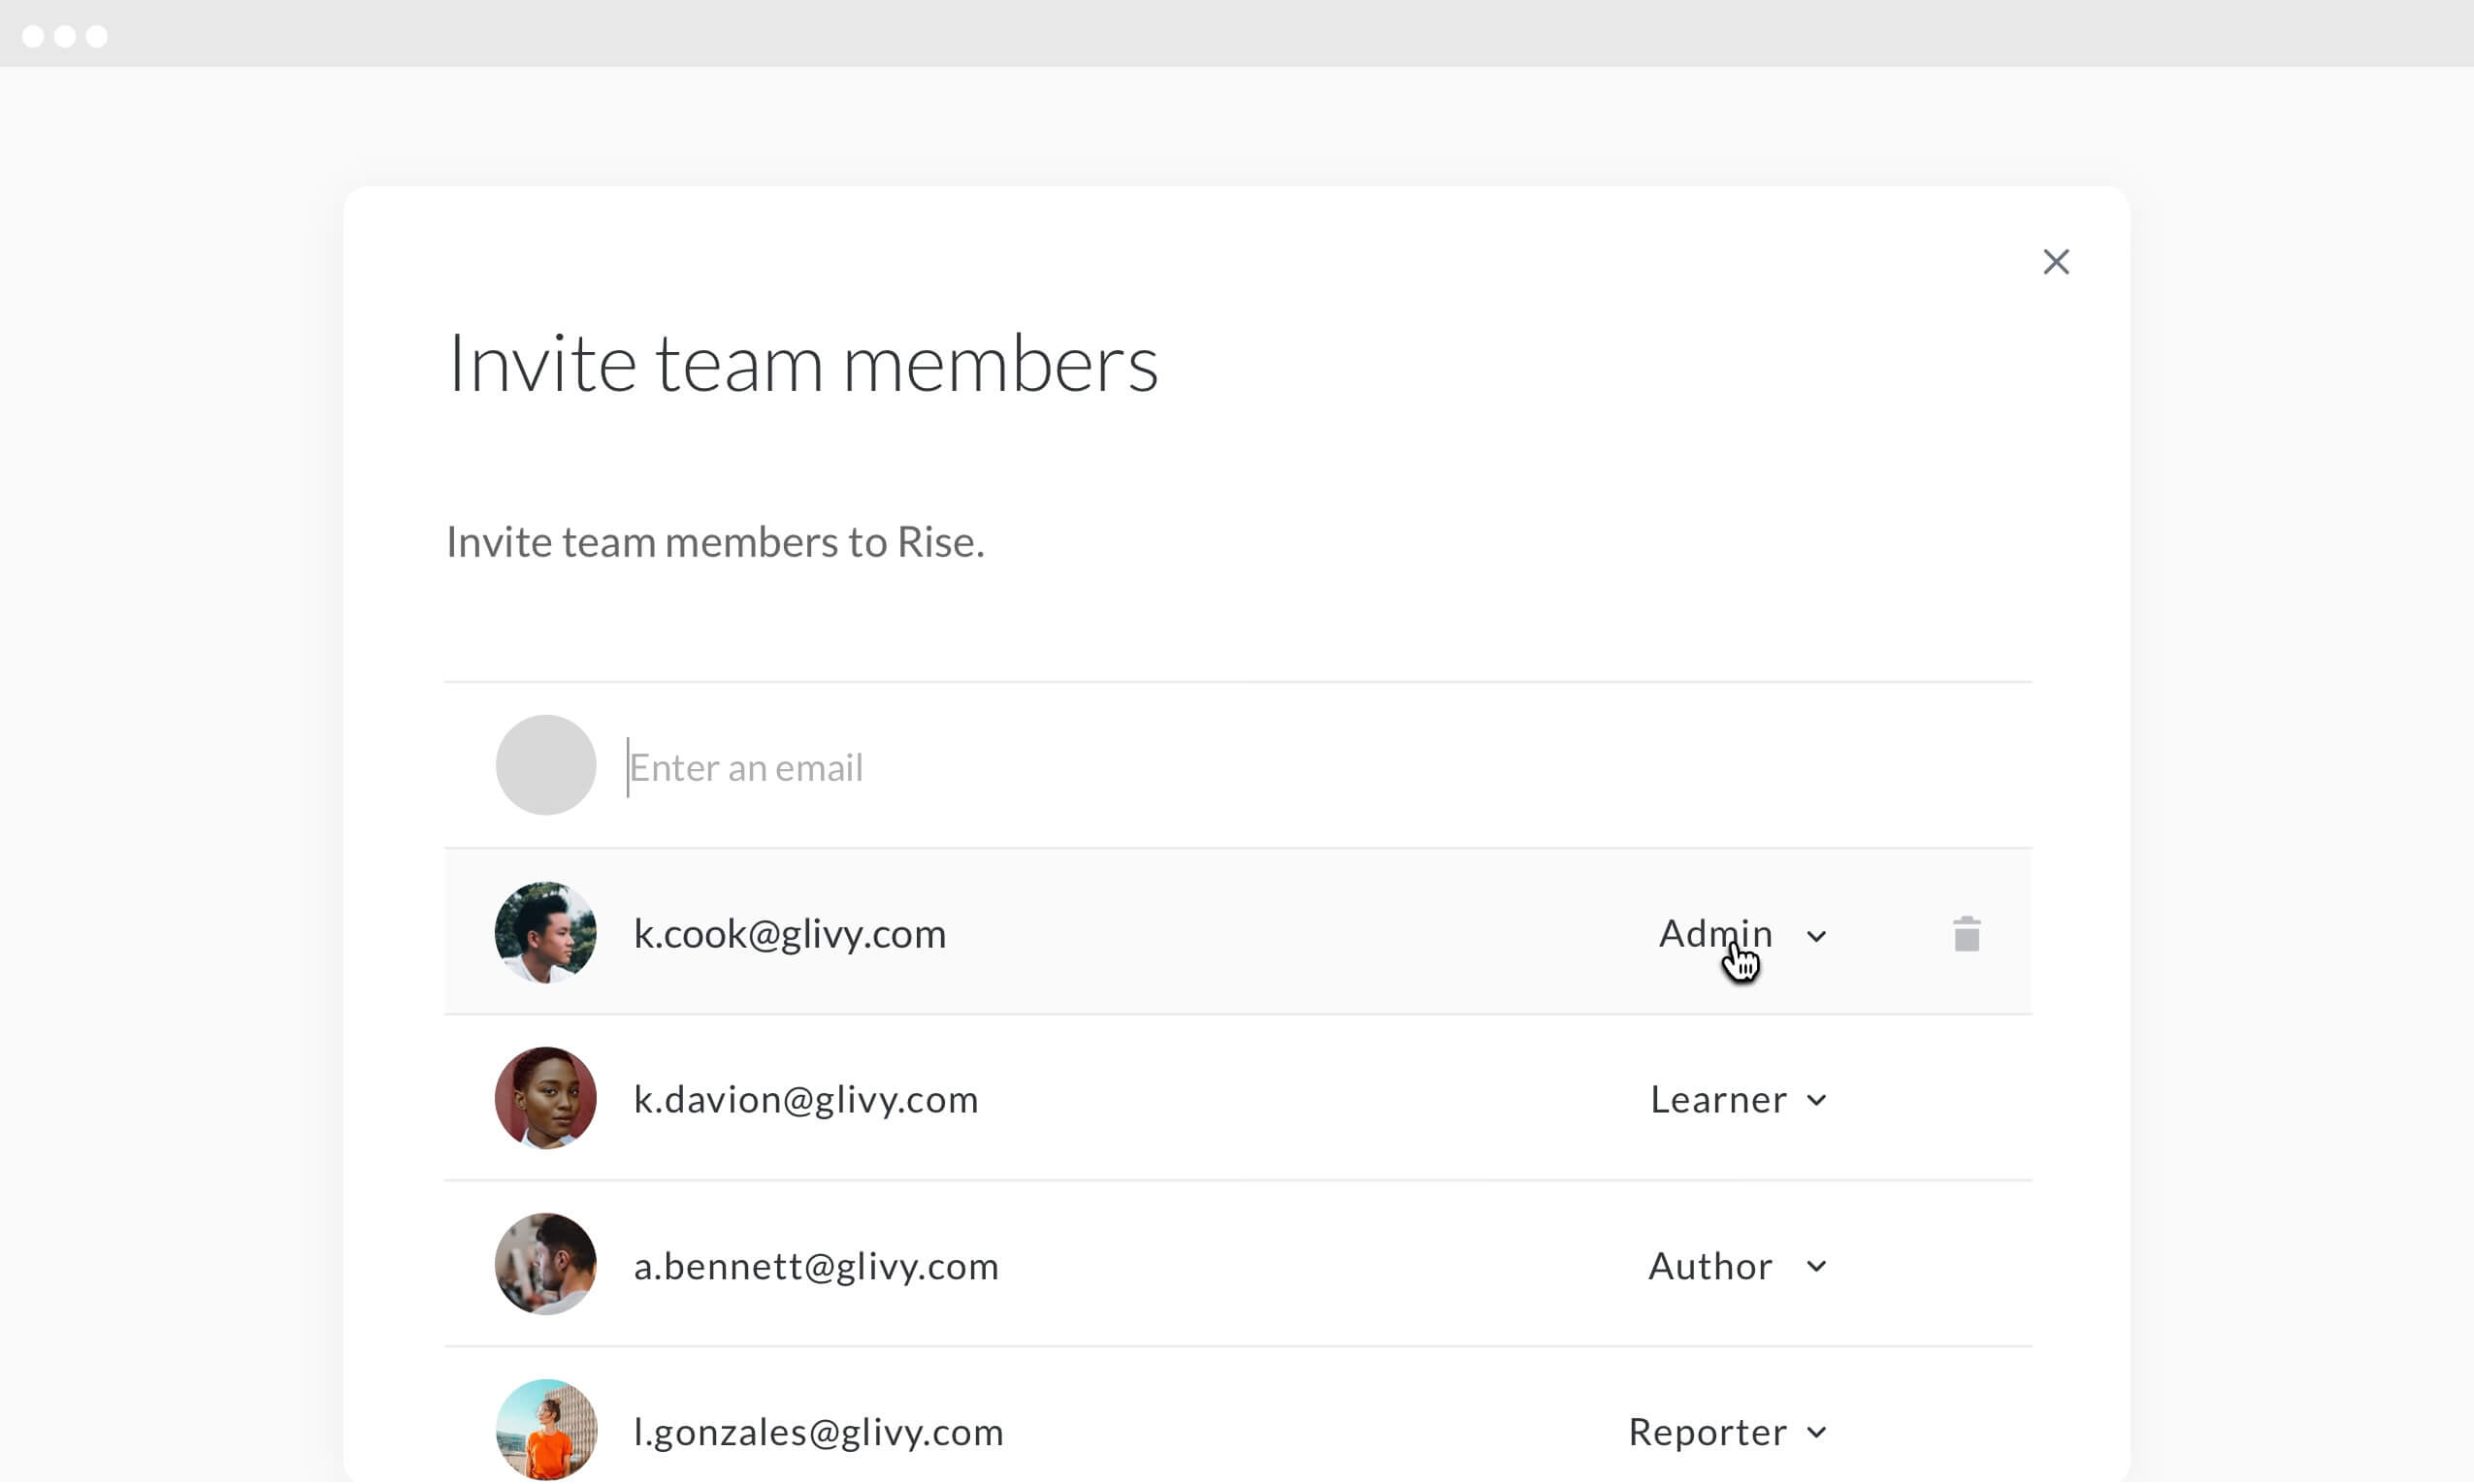This screenshot has height=1484, width=2474.
Task: Click the chevron next to Learner
Action: [1816, 1101]
